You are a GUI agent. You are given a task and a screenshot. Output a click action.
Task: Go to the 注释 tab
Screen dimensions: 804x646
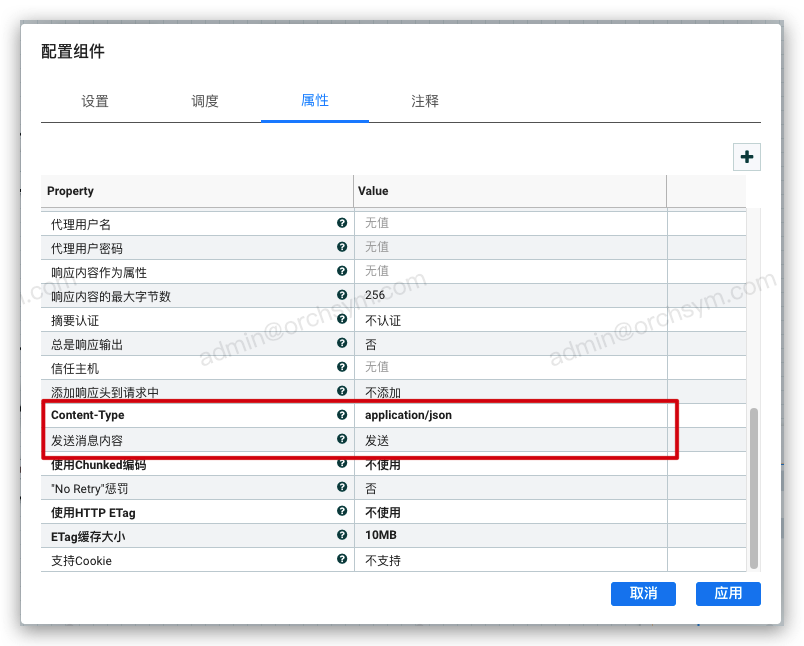pos(425,101)
